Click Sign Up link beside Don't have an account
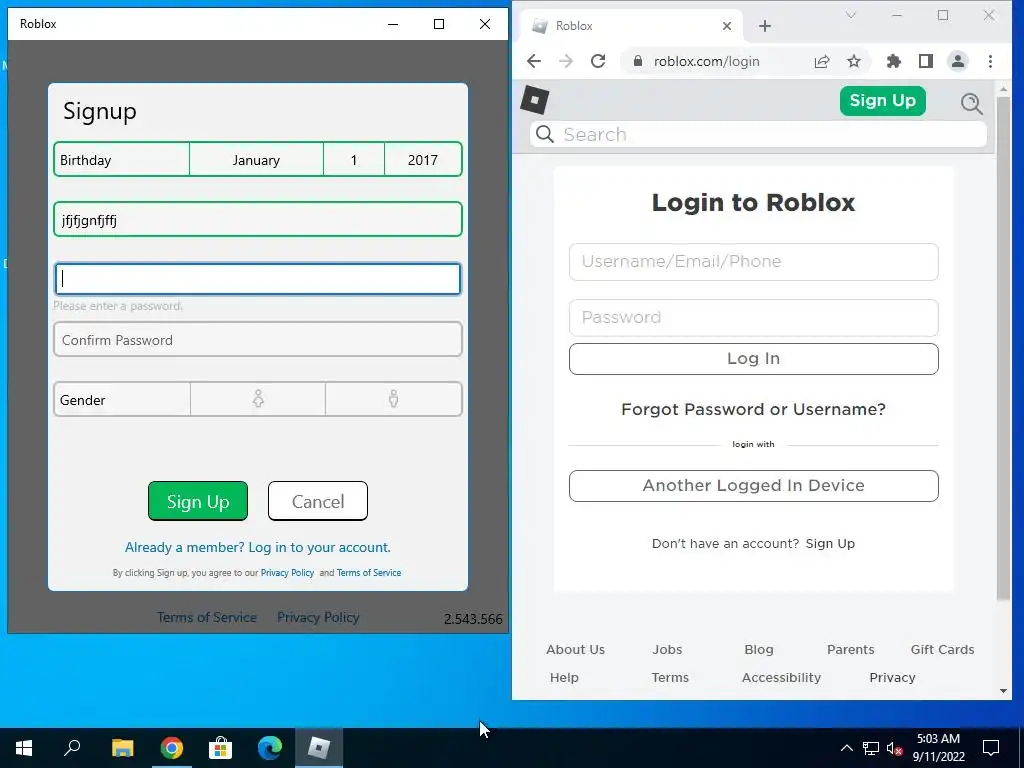This screenshot has height=768, width=1024. [830, 543]
